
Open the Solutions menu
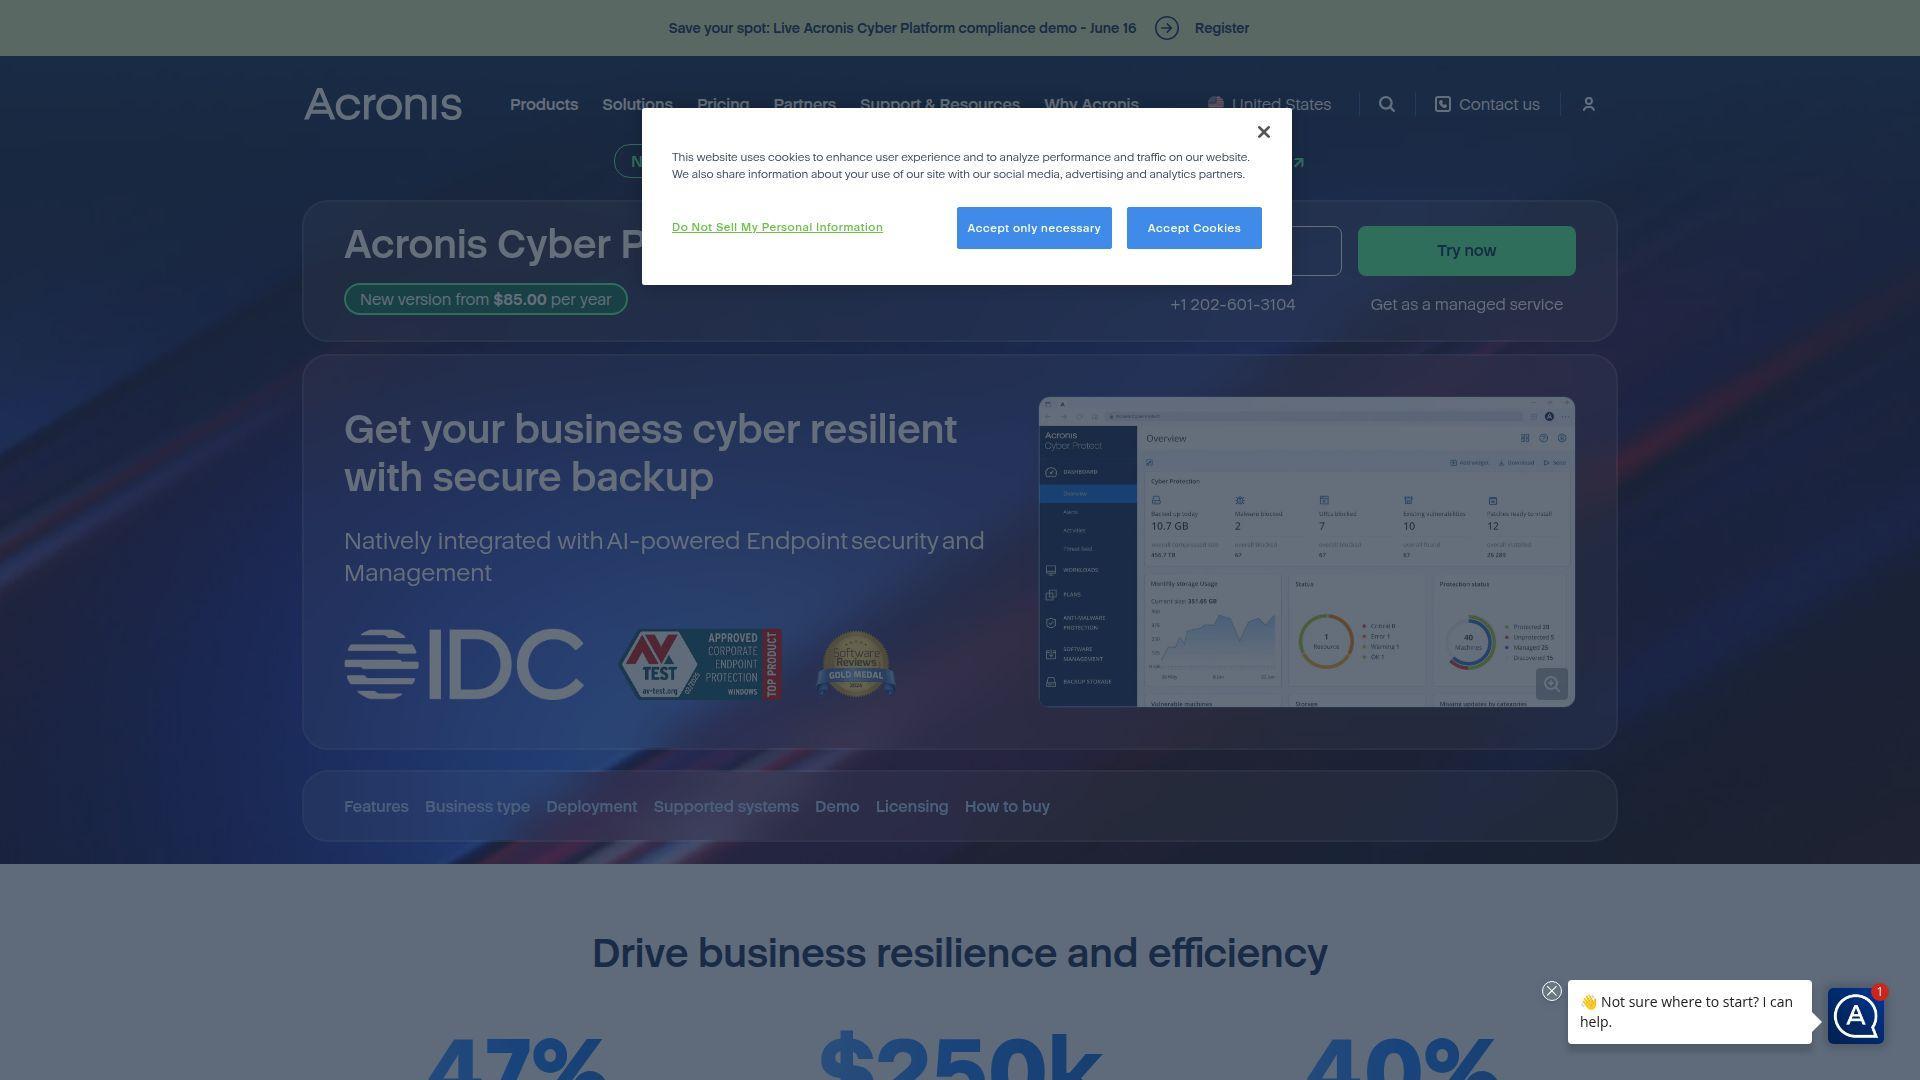pos(637,104)
